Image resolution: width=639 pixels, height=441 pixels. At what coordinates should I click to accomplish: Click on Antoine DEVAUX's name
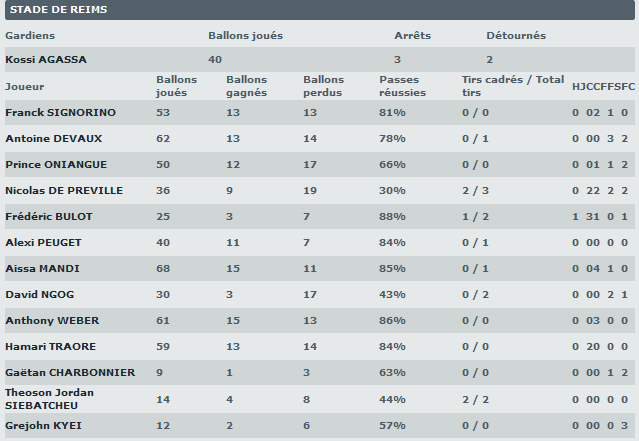pyautogui.click(x=54, y=139)
